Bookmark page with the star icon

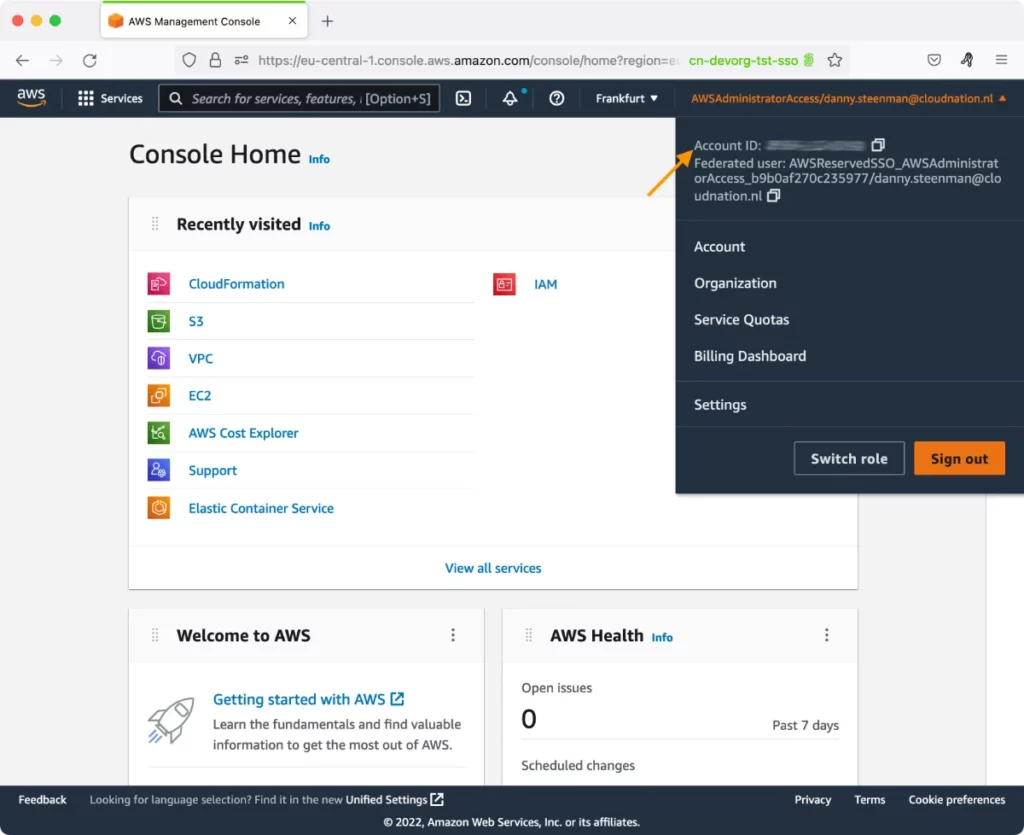(x=835, y=60)
